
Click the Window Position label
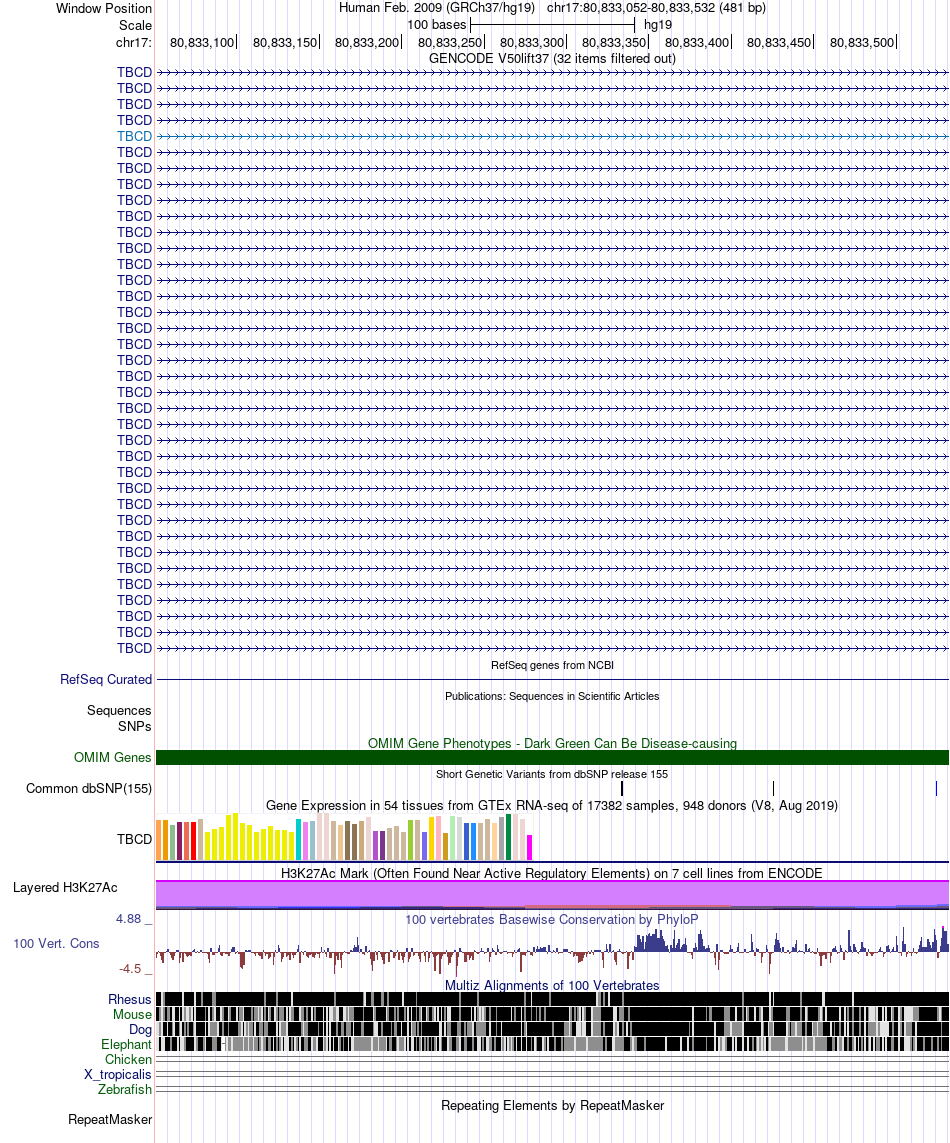(x=104, y=9)
